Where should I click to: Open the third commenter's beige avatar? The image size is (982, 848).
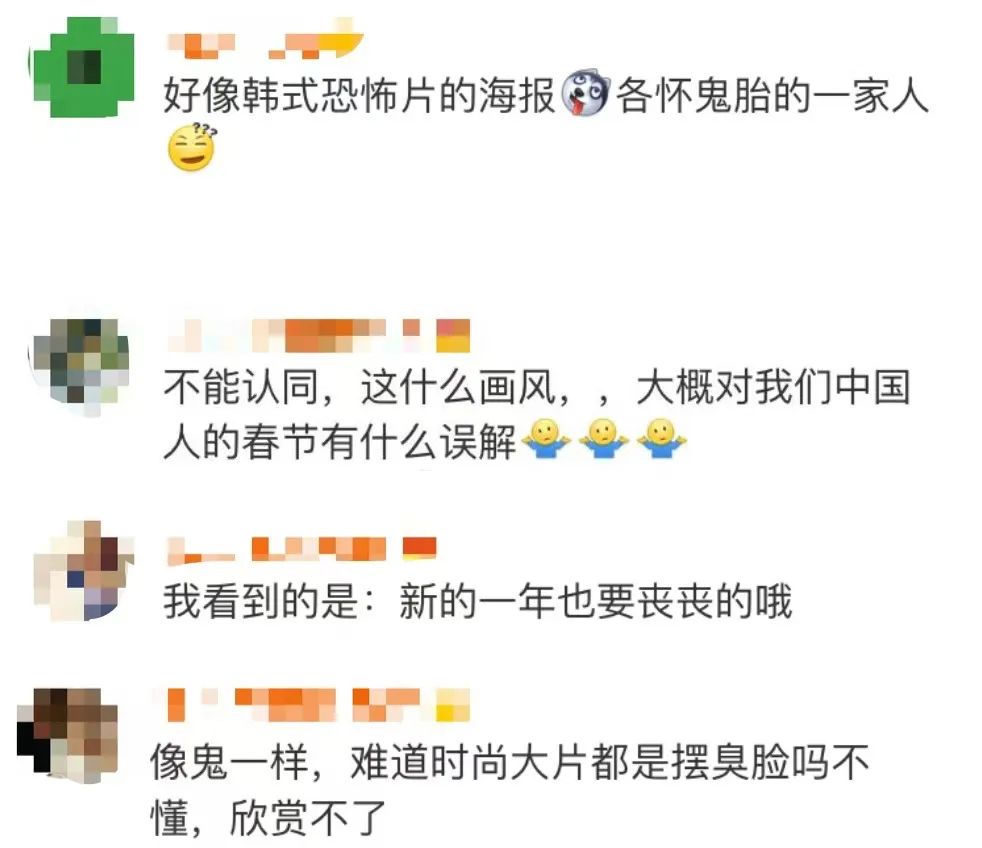pos(83,571)
